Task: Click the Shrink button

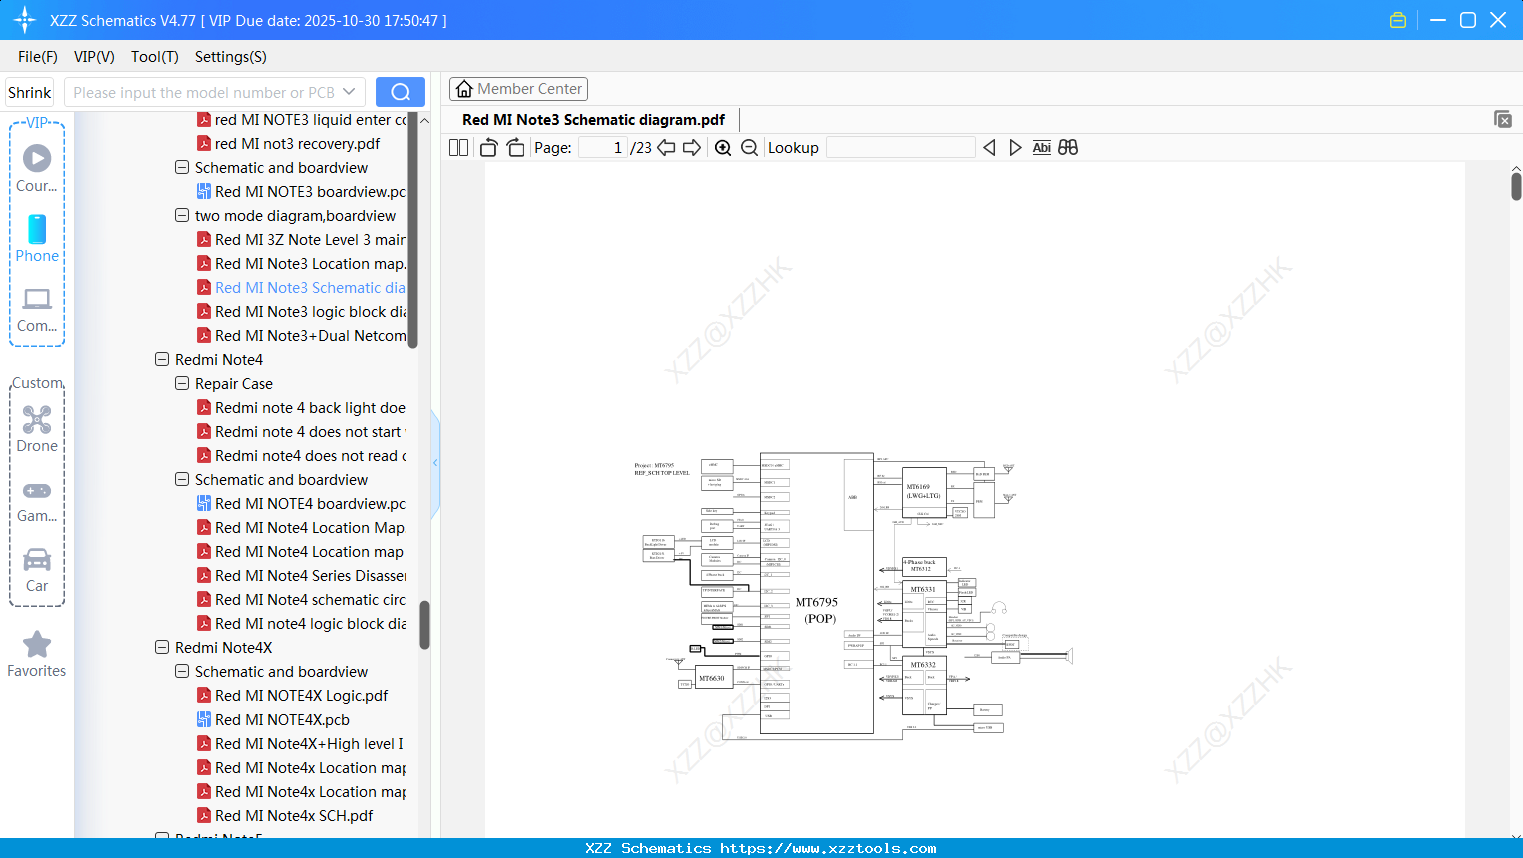Action: [x=29, y=91]
